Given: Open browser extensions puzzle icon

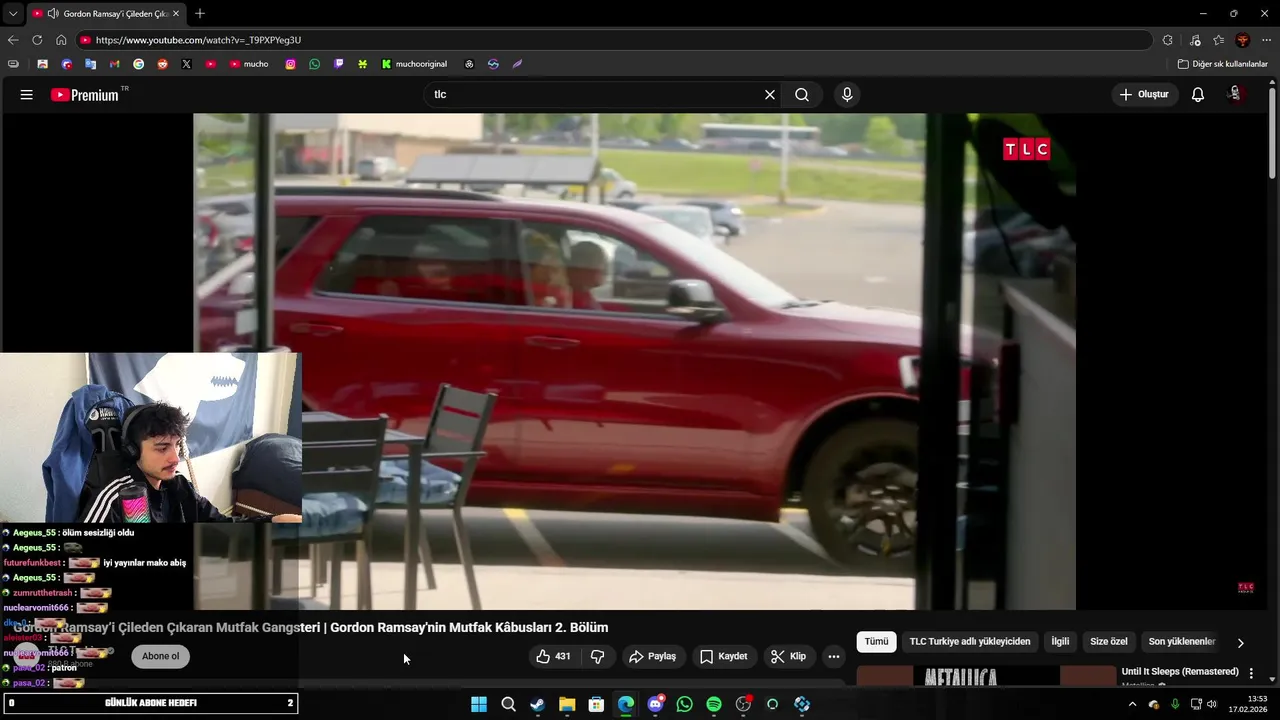Looking at the screenshot, I should [1167, 40].
